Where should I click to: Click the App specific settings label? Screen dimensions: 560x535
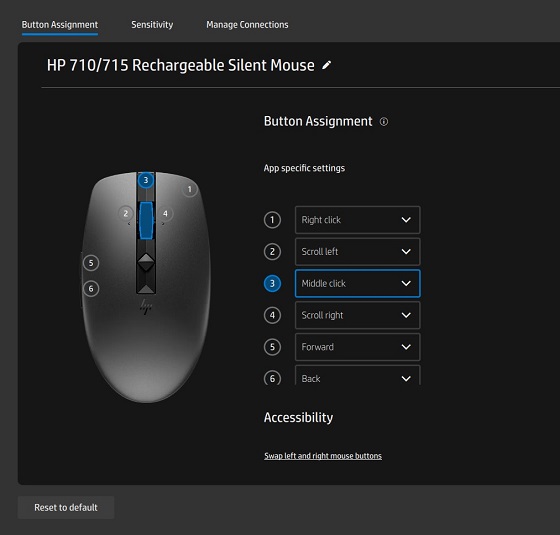pos(304,168)
